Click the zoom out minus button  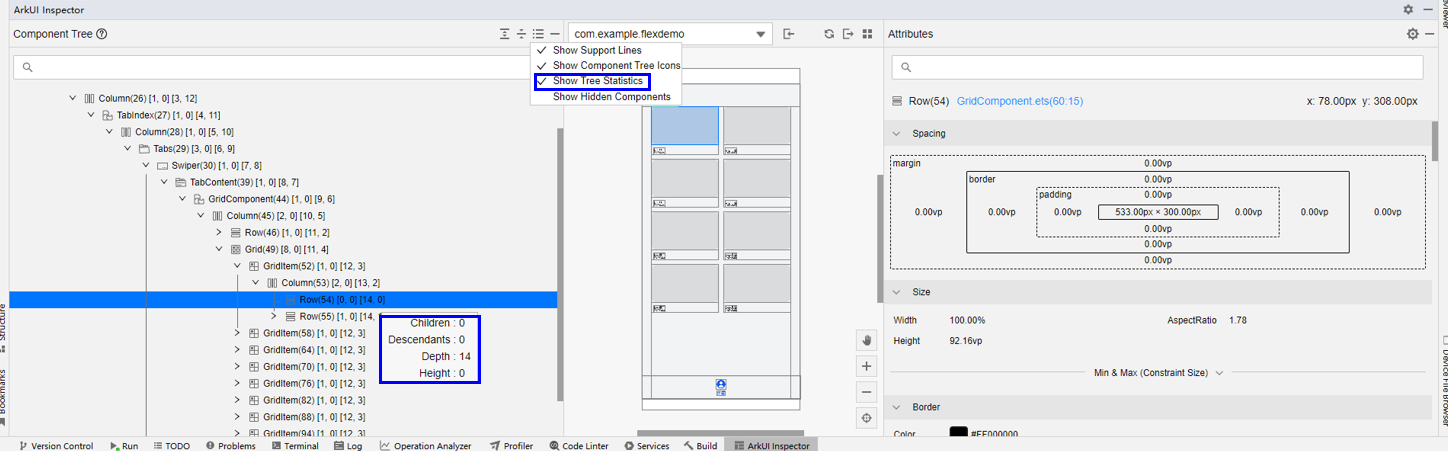(x=867, y=392)
